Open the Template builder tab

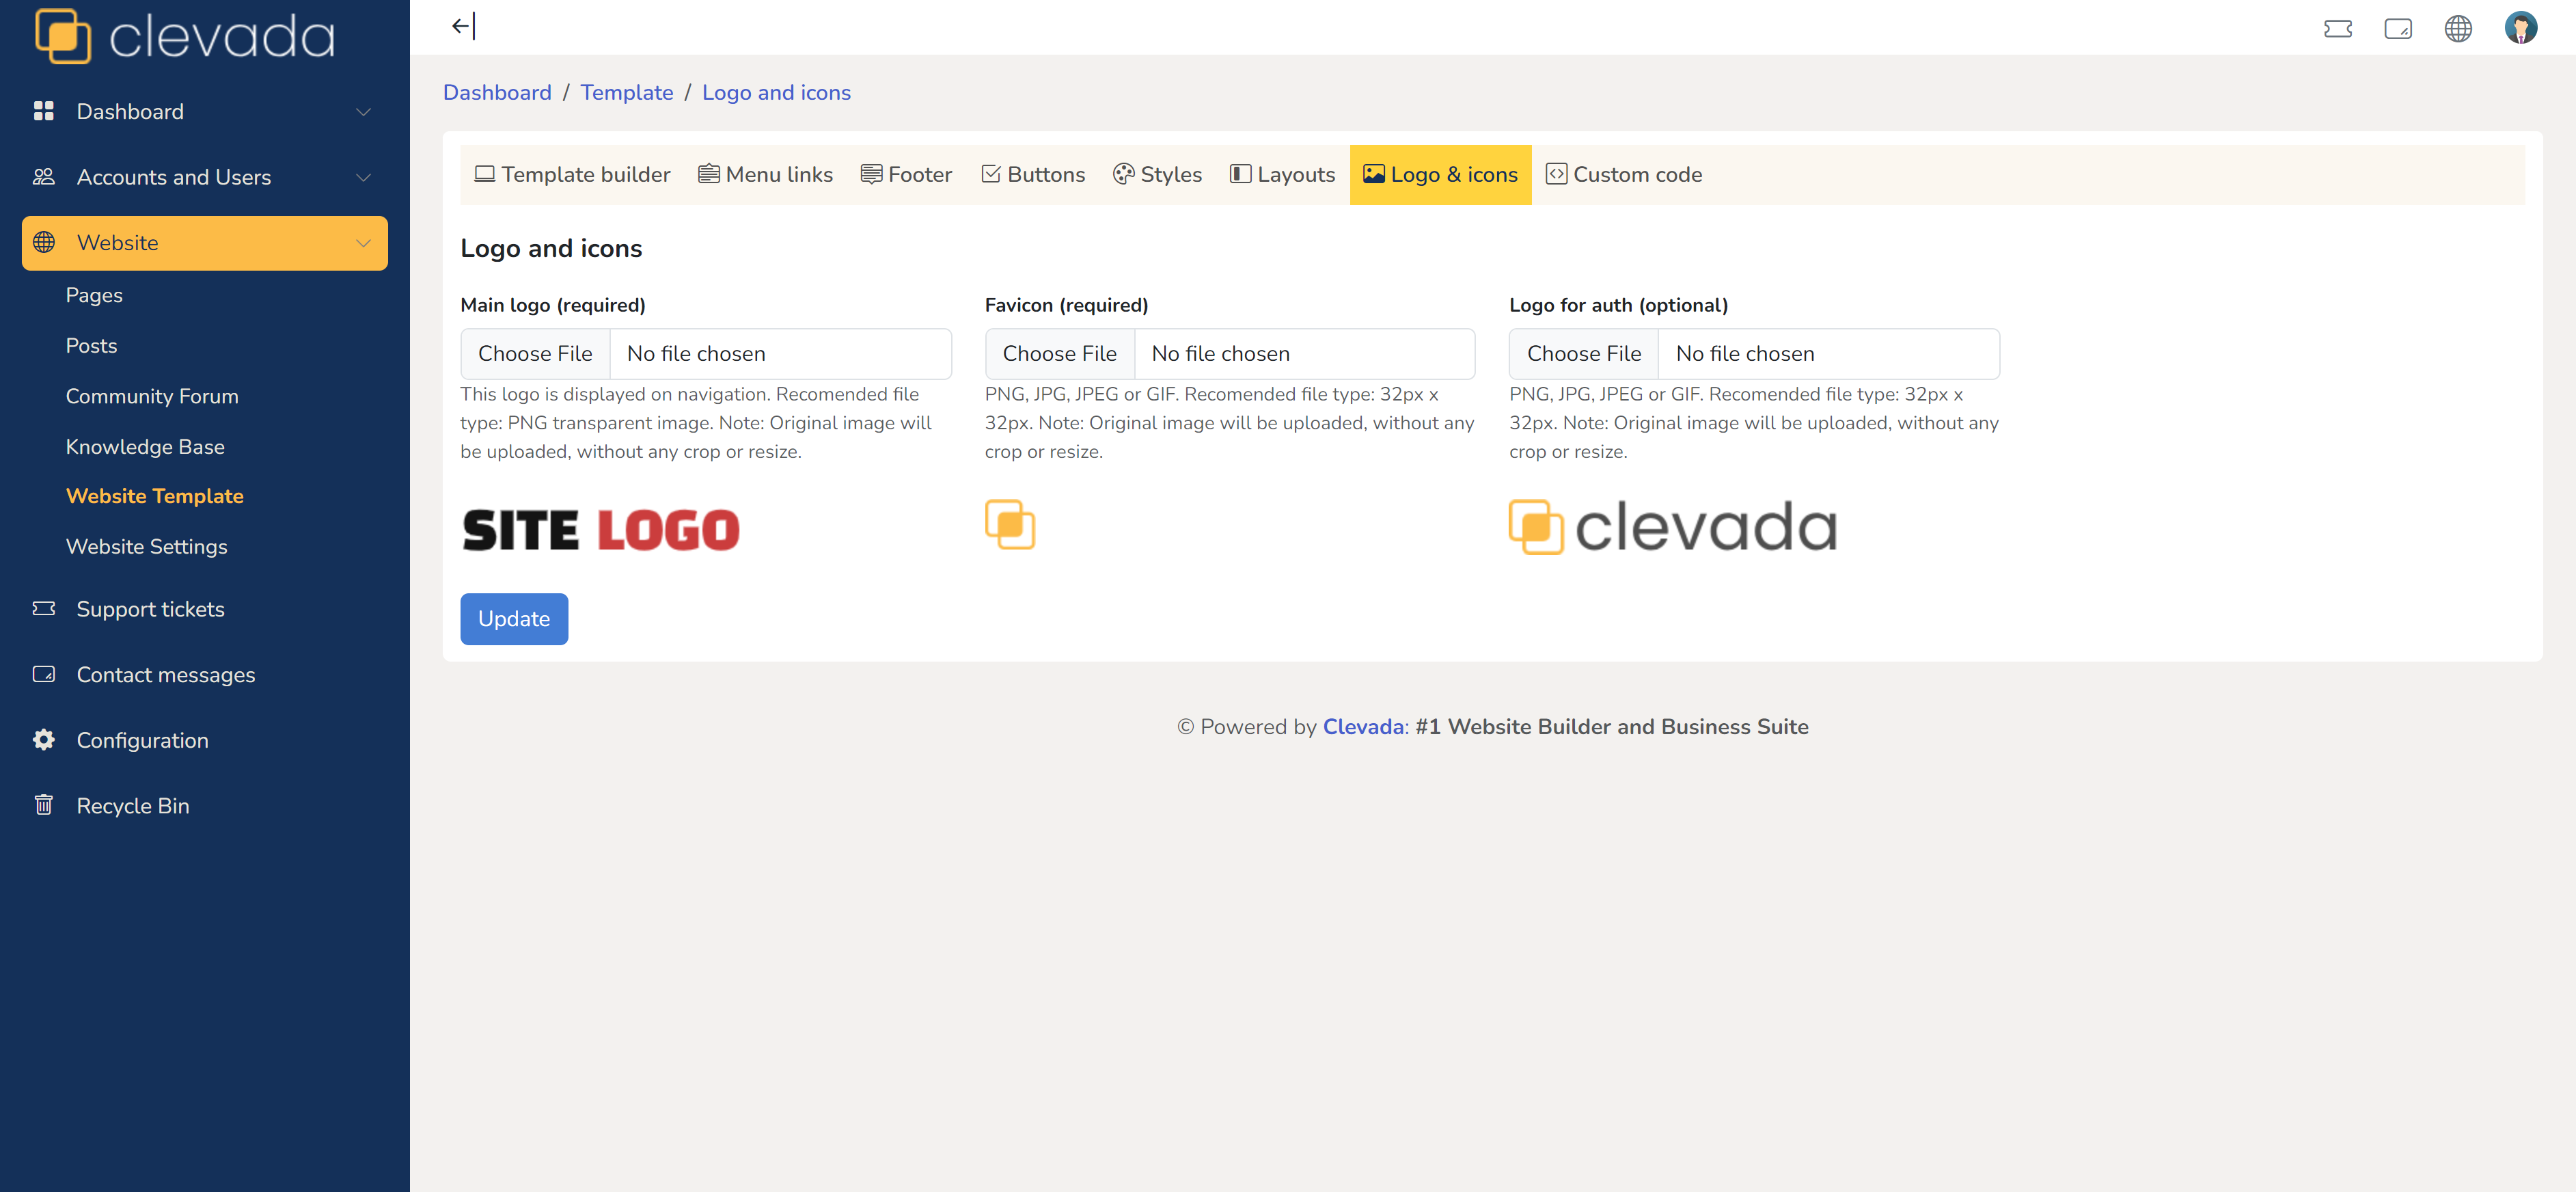pos(572,175)
